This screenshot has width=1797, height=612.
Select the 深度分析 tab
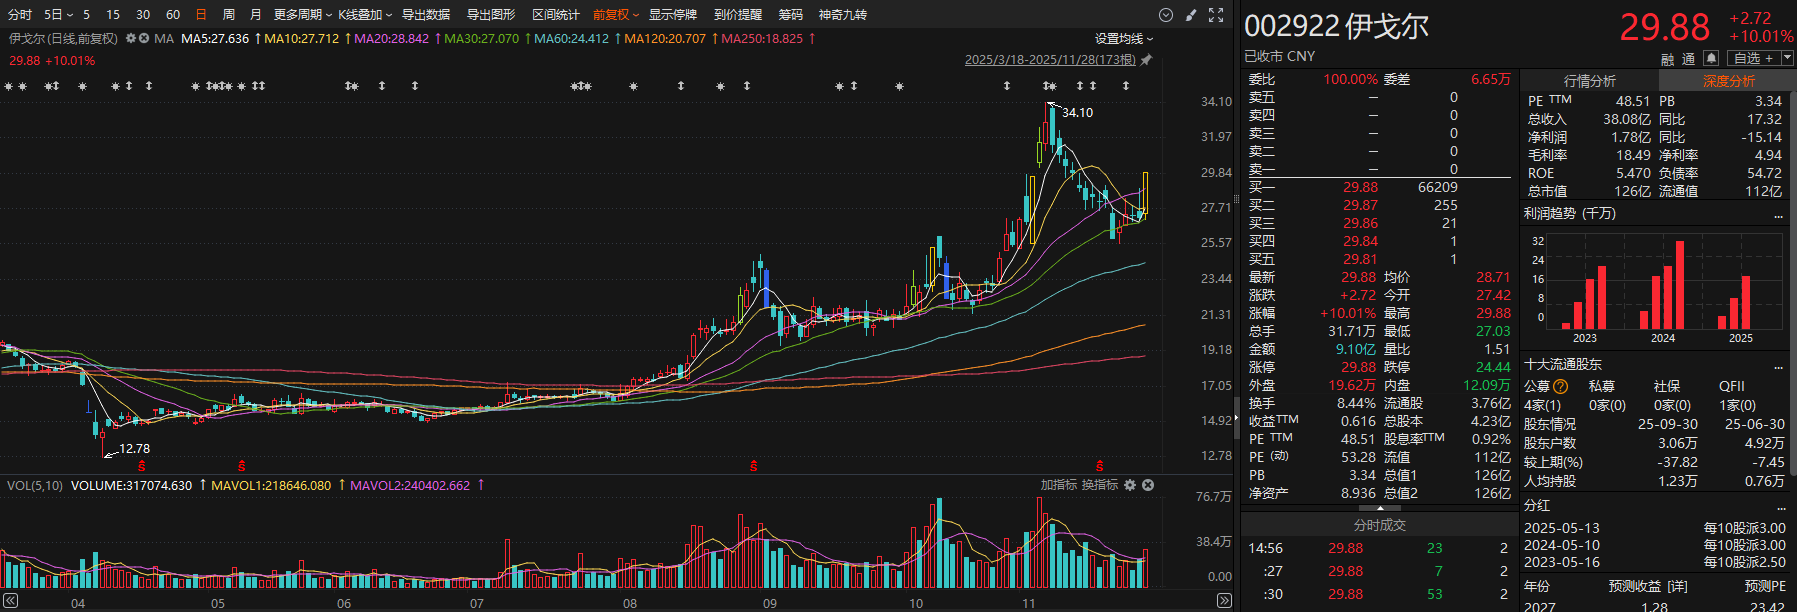tap(1728, 81)
